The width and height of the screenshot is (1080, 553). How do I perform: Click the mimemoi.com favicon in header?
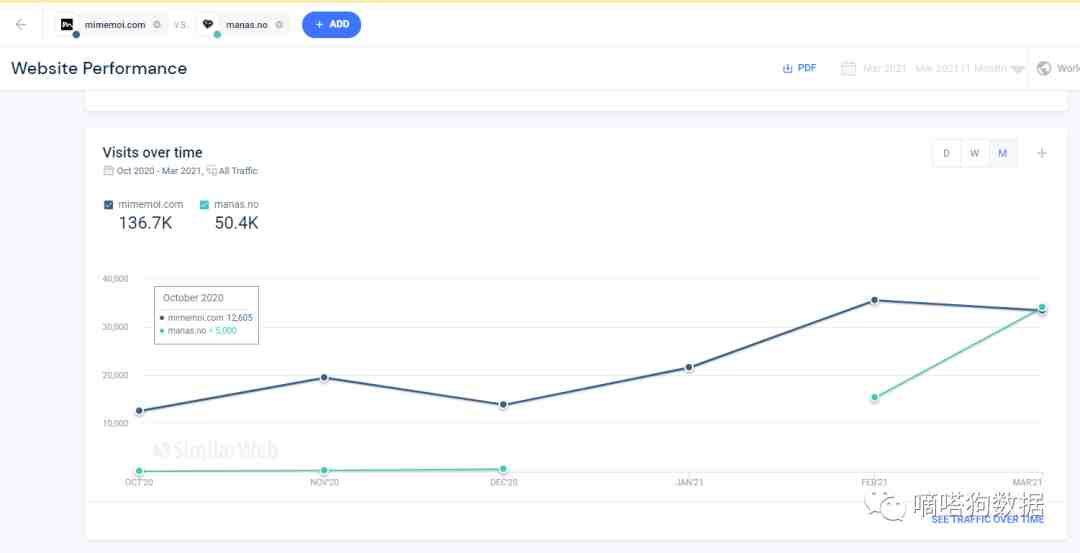pos(67,25)
